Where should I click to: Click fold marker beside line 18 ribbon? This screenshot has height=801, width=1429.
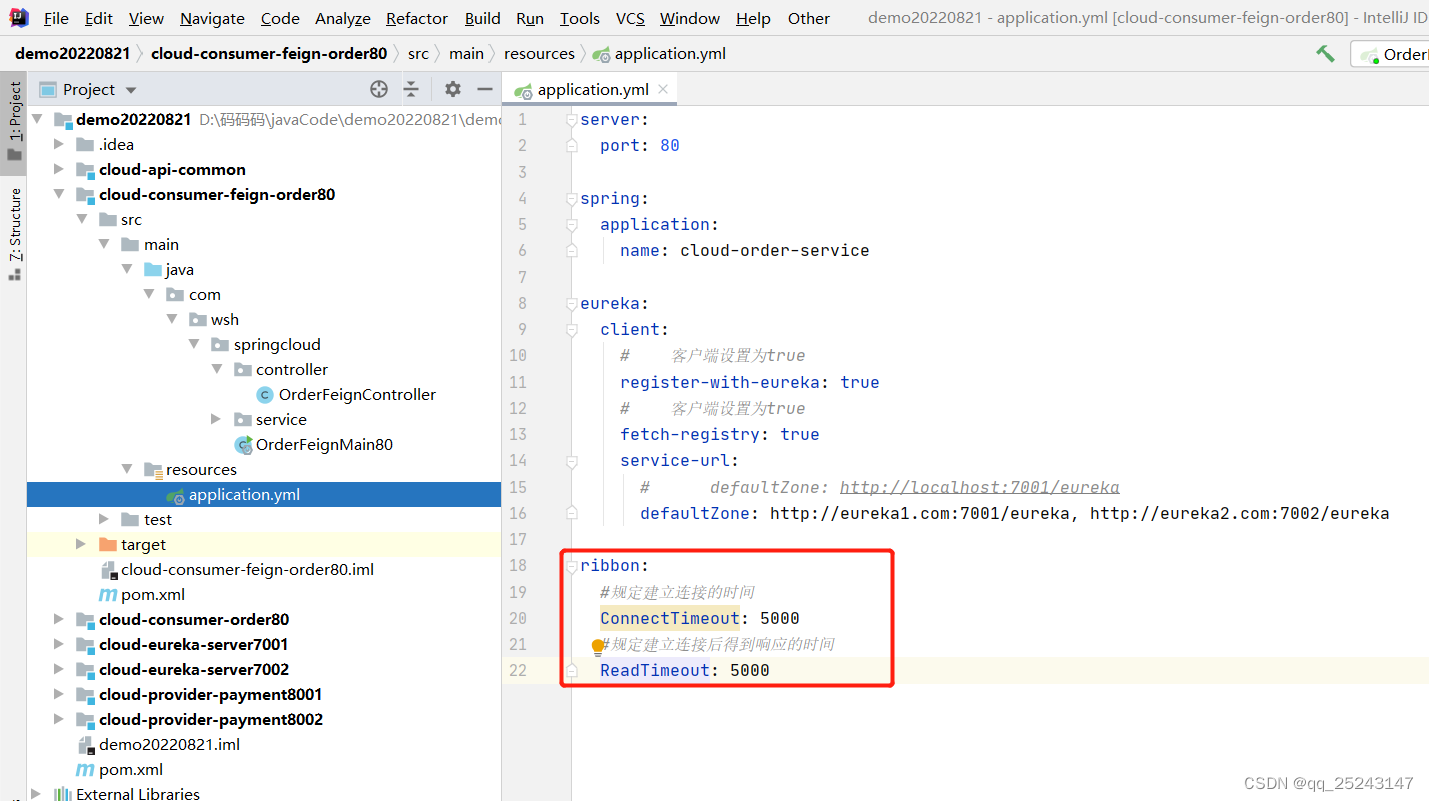point(571,566)
